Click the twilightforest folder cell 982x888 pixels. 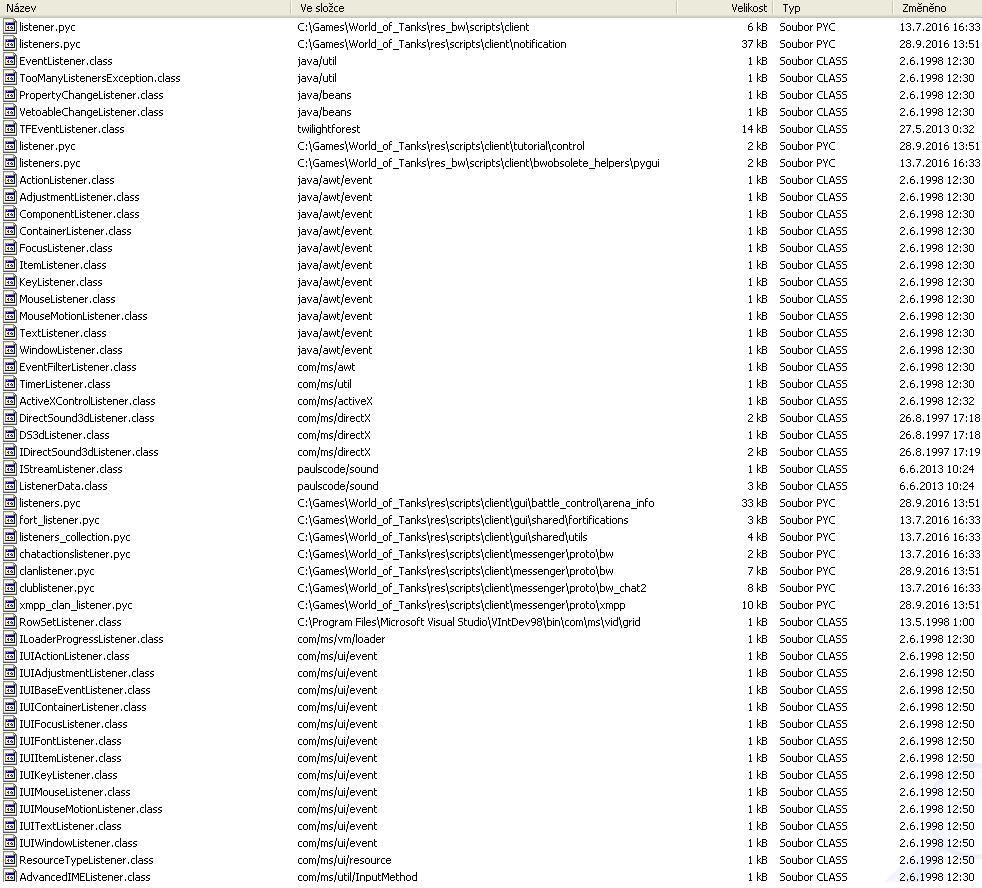pyautogui.click(x=329, y=128)
